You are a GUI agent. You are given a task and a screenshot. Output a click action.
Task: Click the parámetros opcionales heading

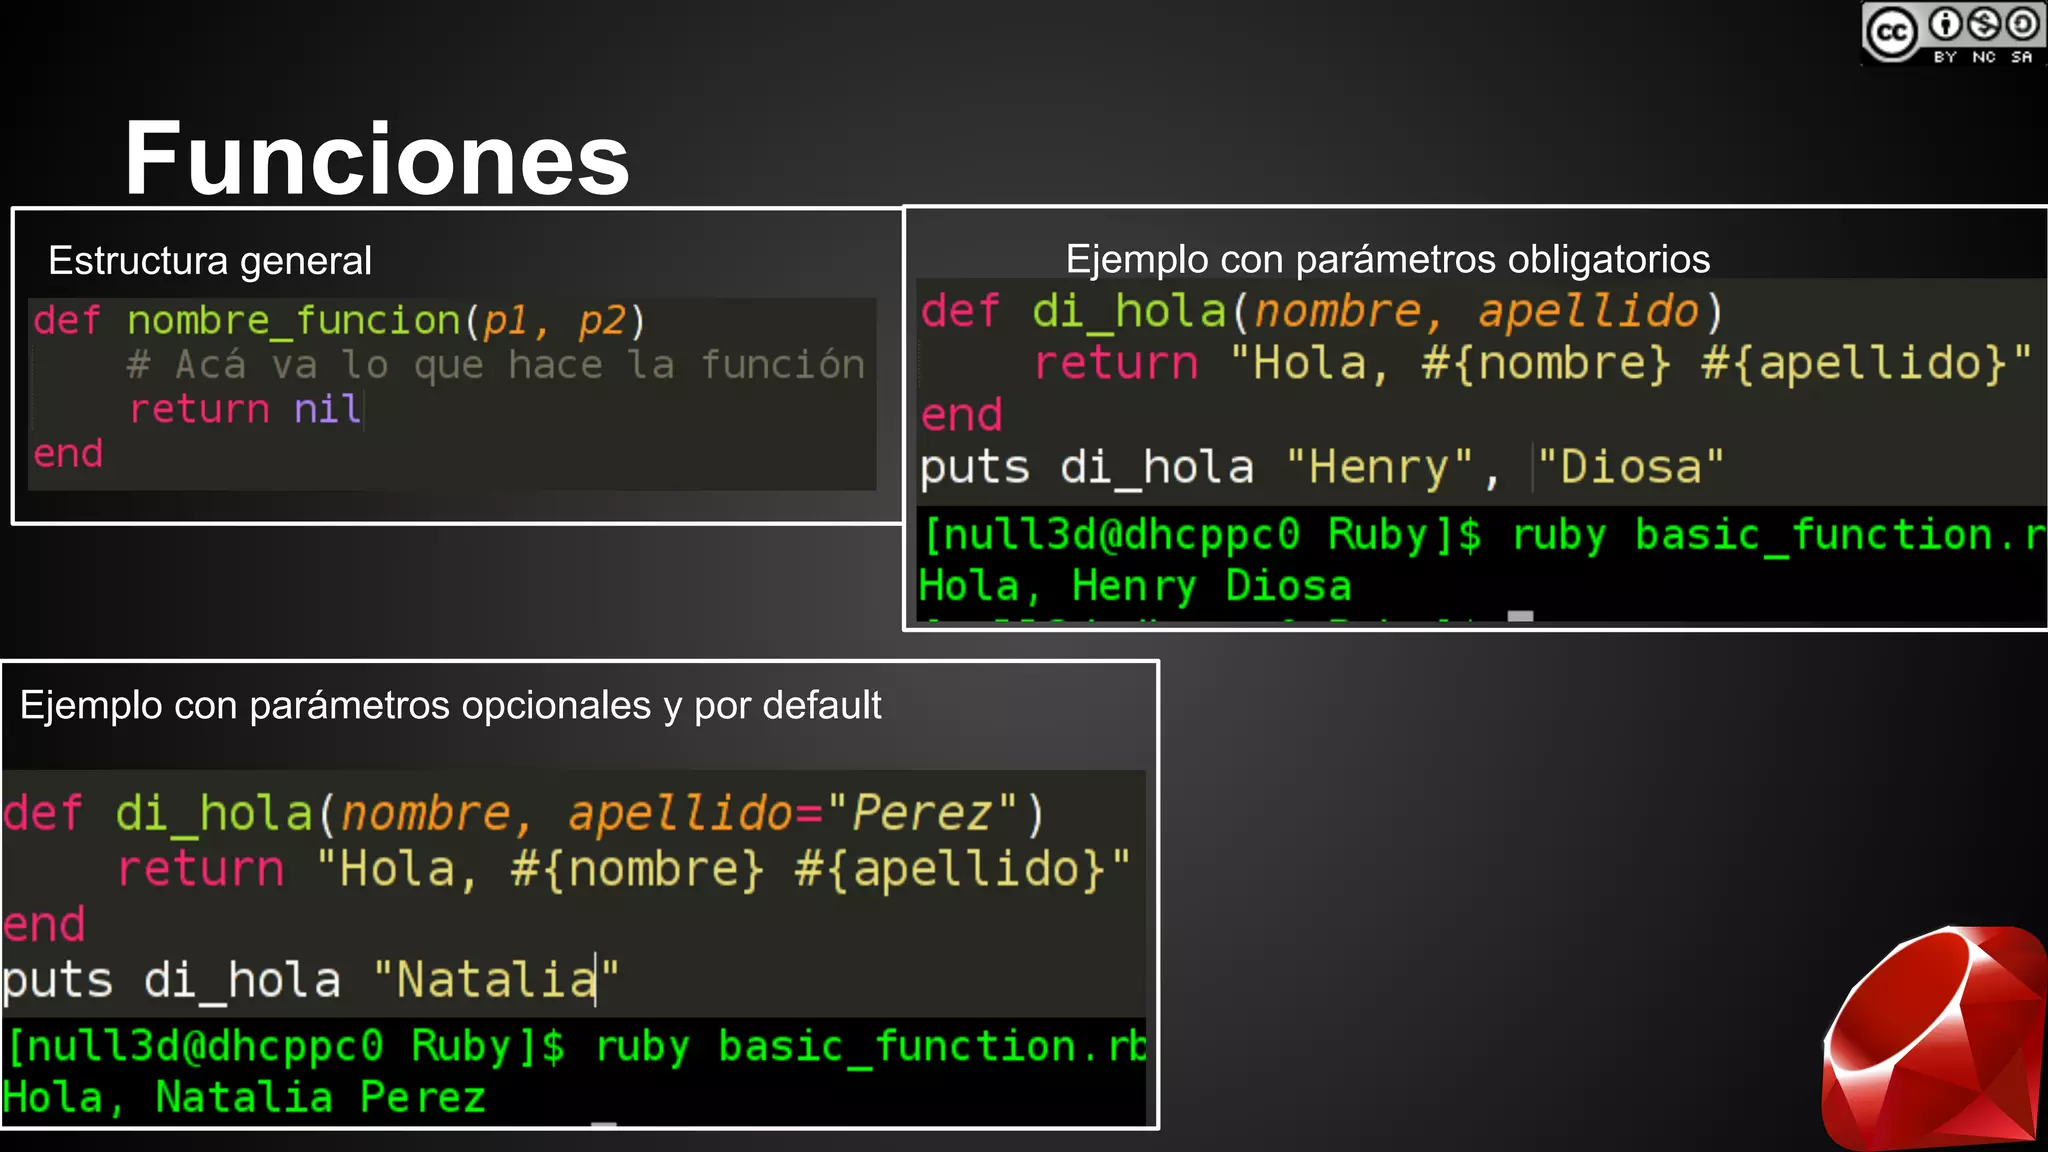click(x=450, y=705)
